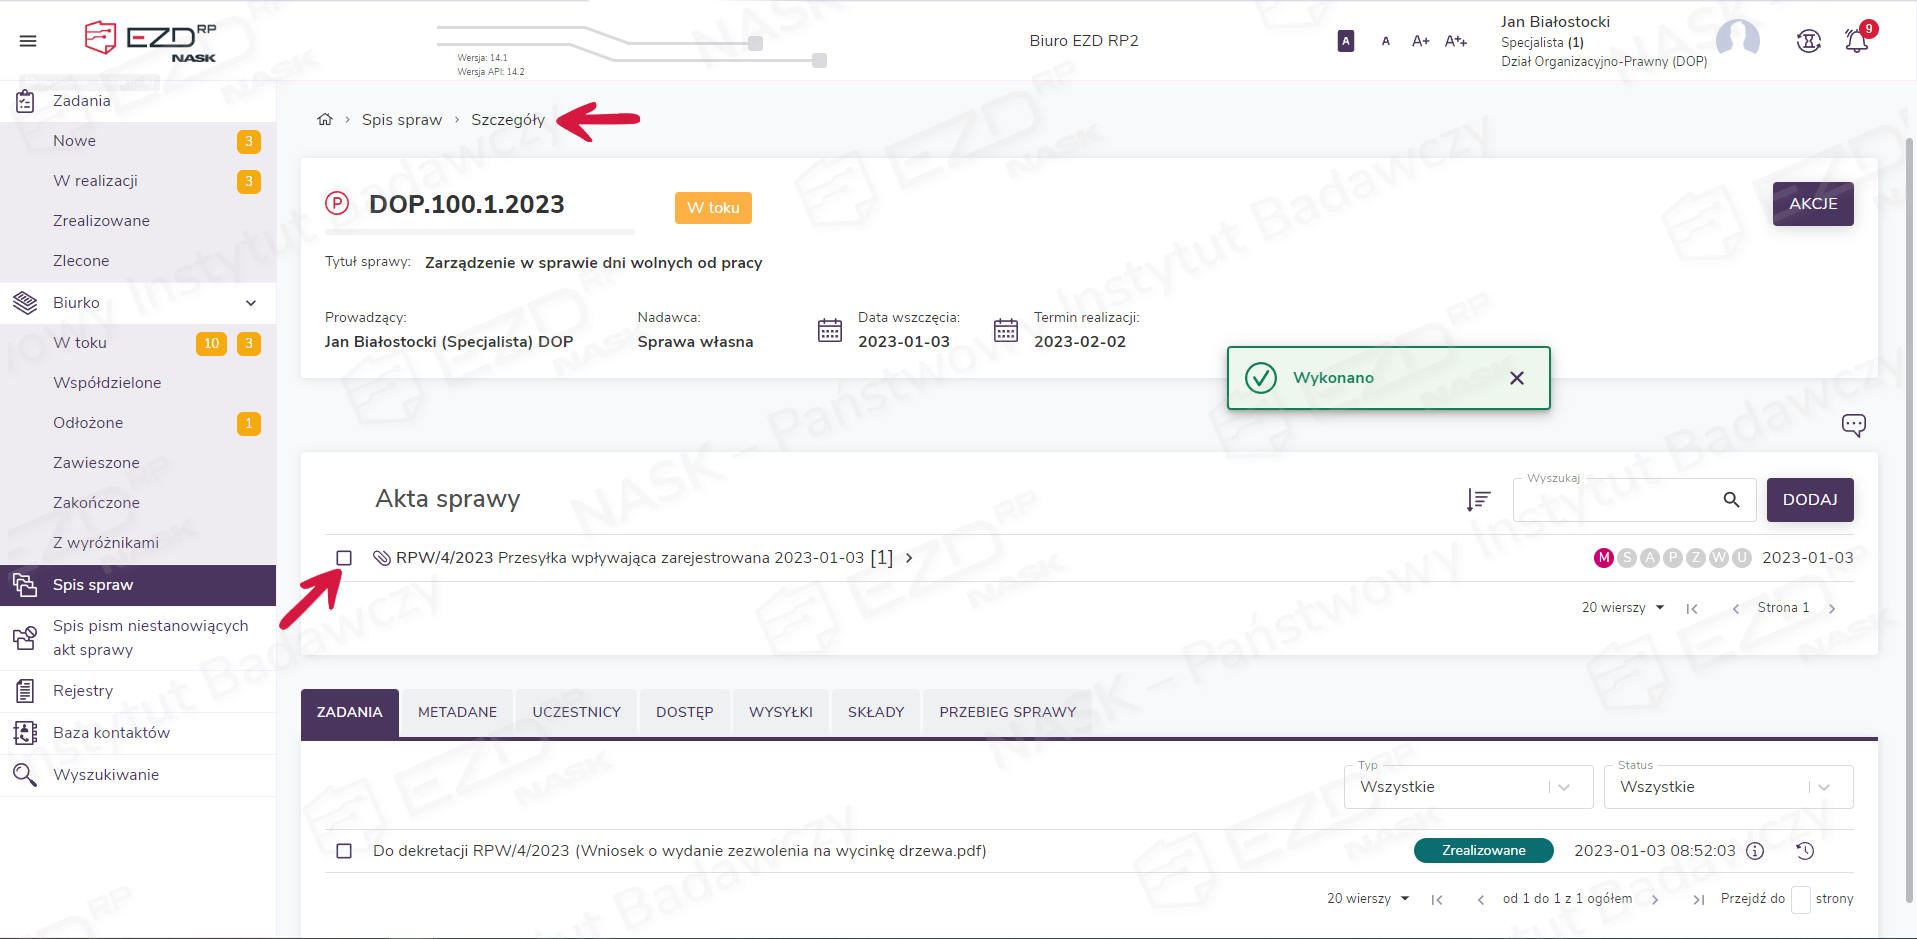Collapse the Biurko sidebar section
This screenshot has height=939, width=1917.
[x=251, y=303]
